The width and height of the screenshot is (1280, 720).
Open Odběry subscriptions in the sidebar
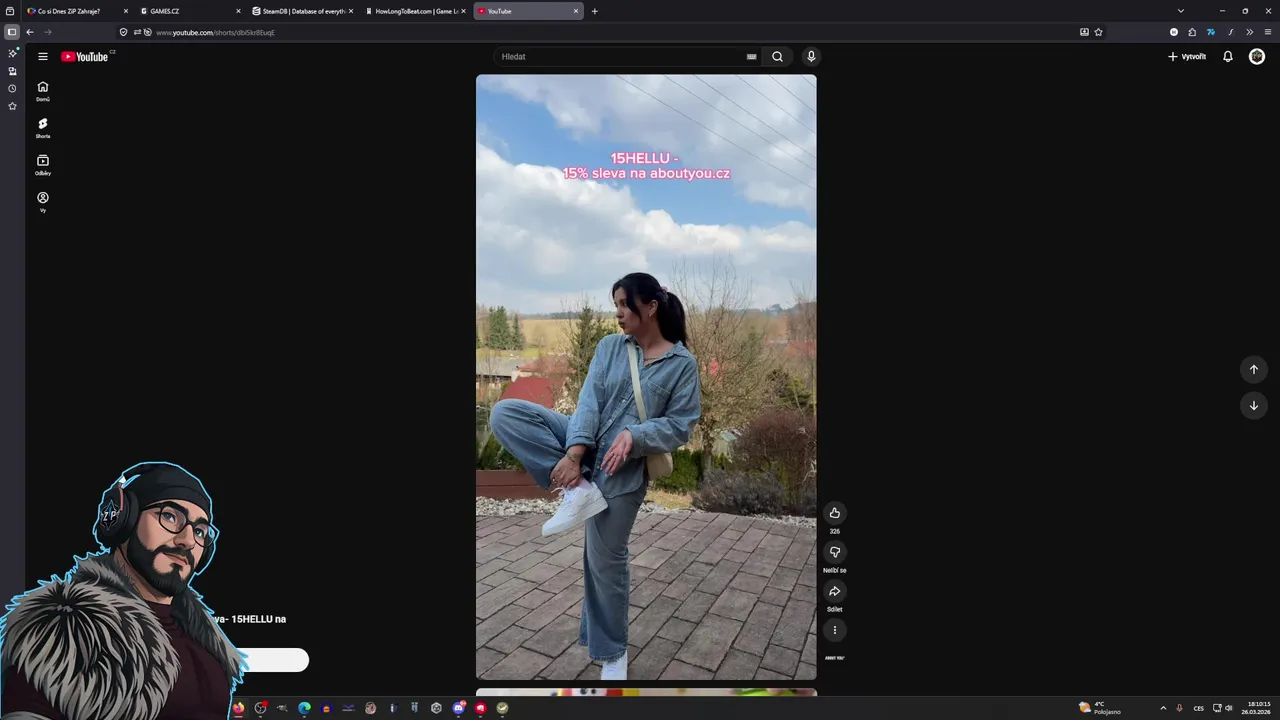coord(43,165)
